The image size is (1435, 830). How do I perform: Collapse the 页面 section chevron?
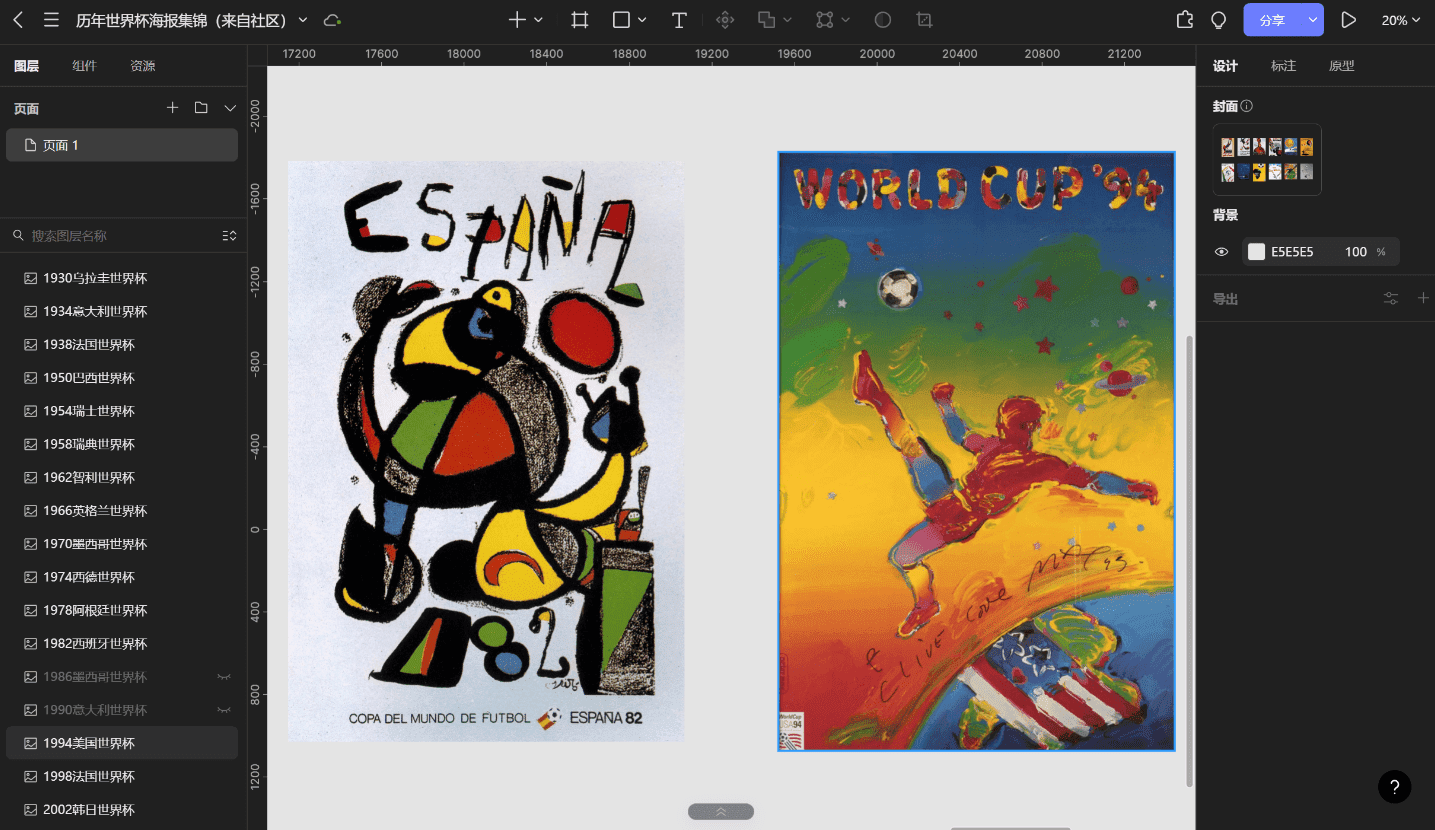[230, 108]
